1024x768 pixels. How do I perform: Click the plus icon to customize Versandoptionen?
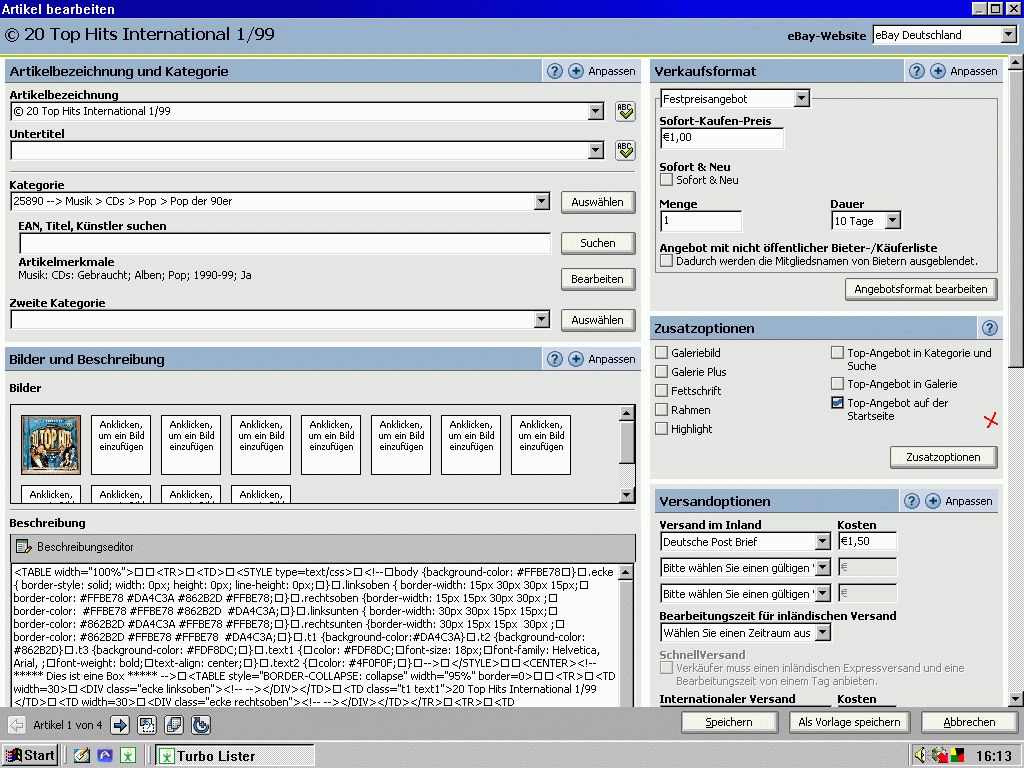click(x=933, y=501)
